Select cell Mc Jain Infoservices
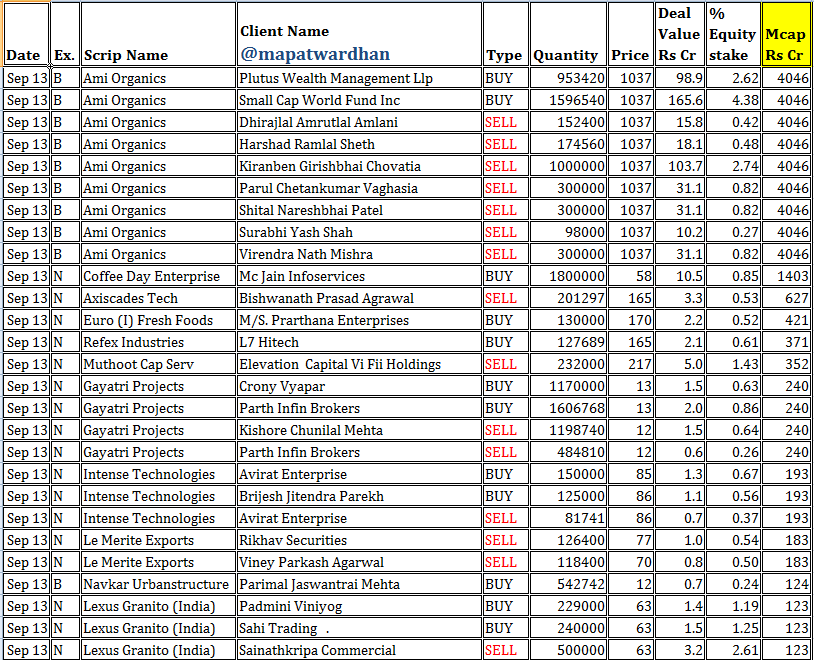This screenshot has height=660, width=814. tap(359, 276)
